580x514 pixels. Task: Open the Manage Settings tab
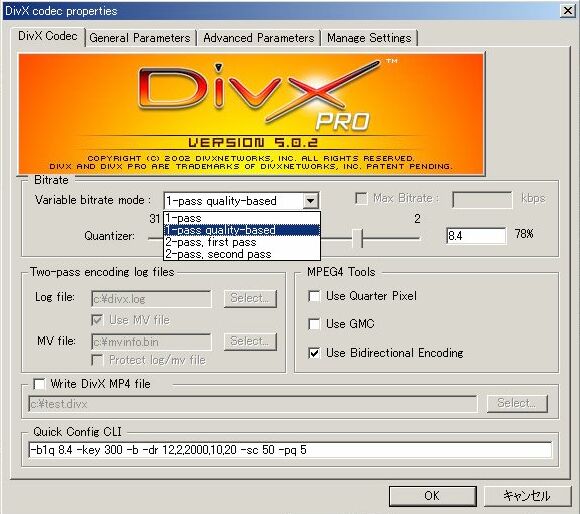click(369, 38)
